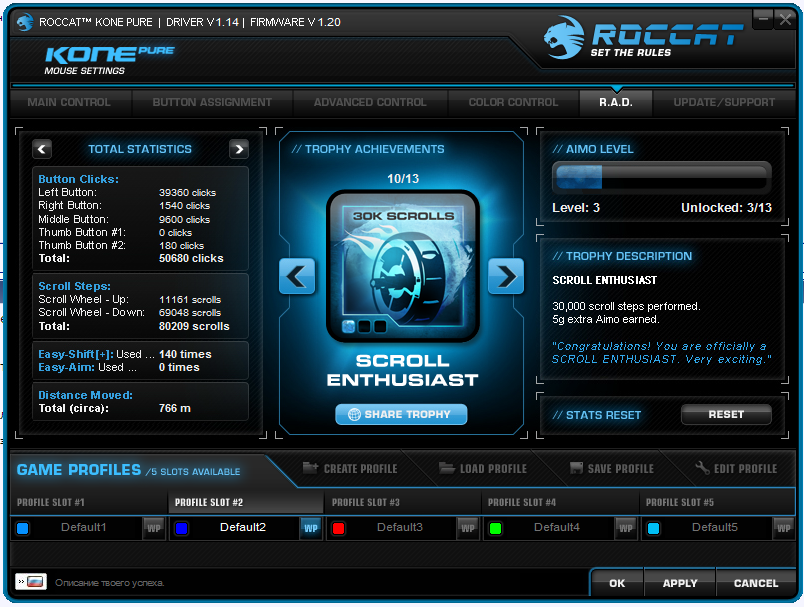Select Profile Slot #3 header
804x607 pixels.
tap(403, 502)
